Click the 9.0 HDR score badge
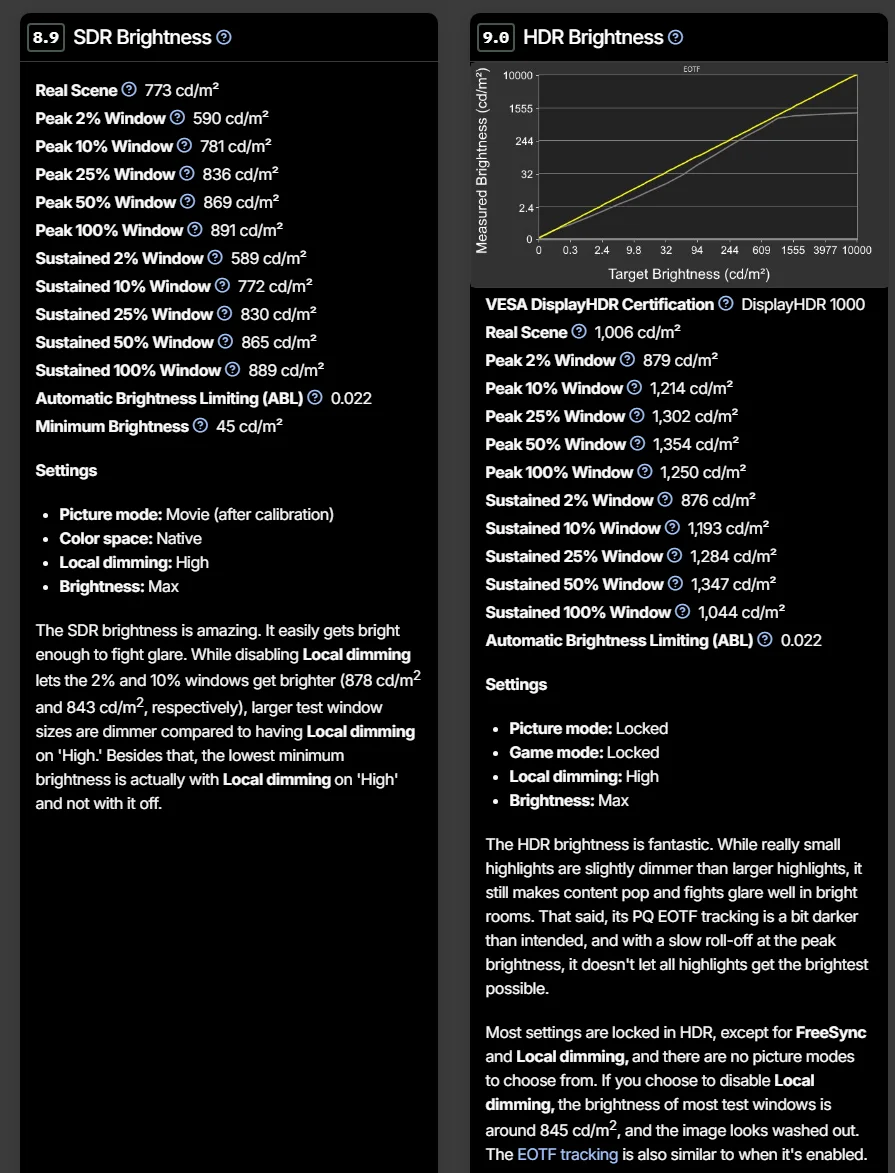This screenshot has width=895, height=1173. 496,38
